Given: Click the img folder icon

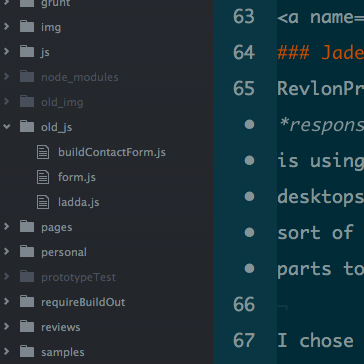Looking at the screenshot, I should [x=27, y=27].
